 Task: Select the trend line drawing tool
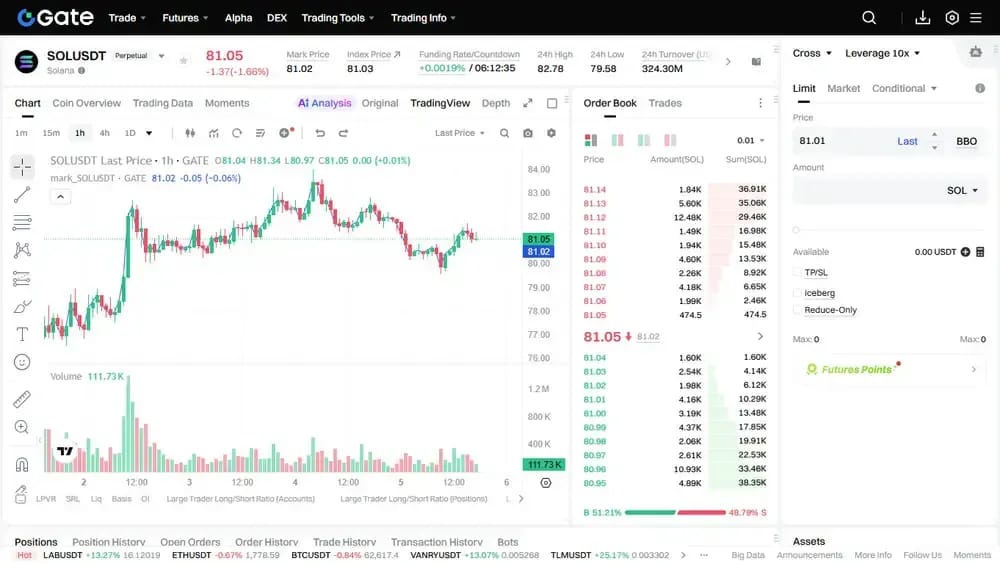(x=22, y=195)
